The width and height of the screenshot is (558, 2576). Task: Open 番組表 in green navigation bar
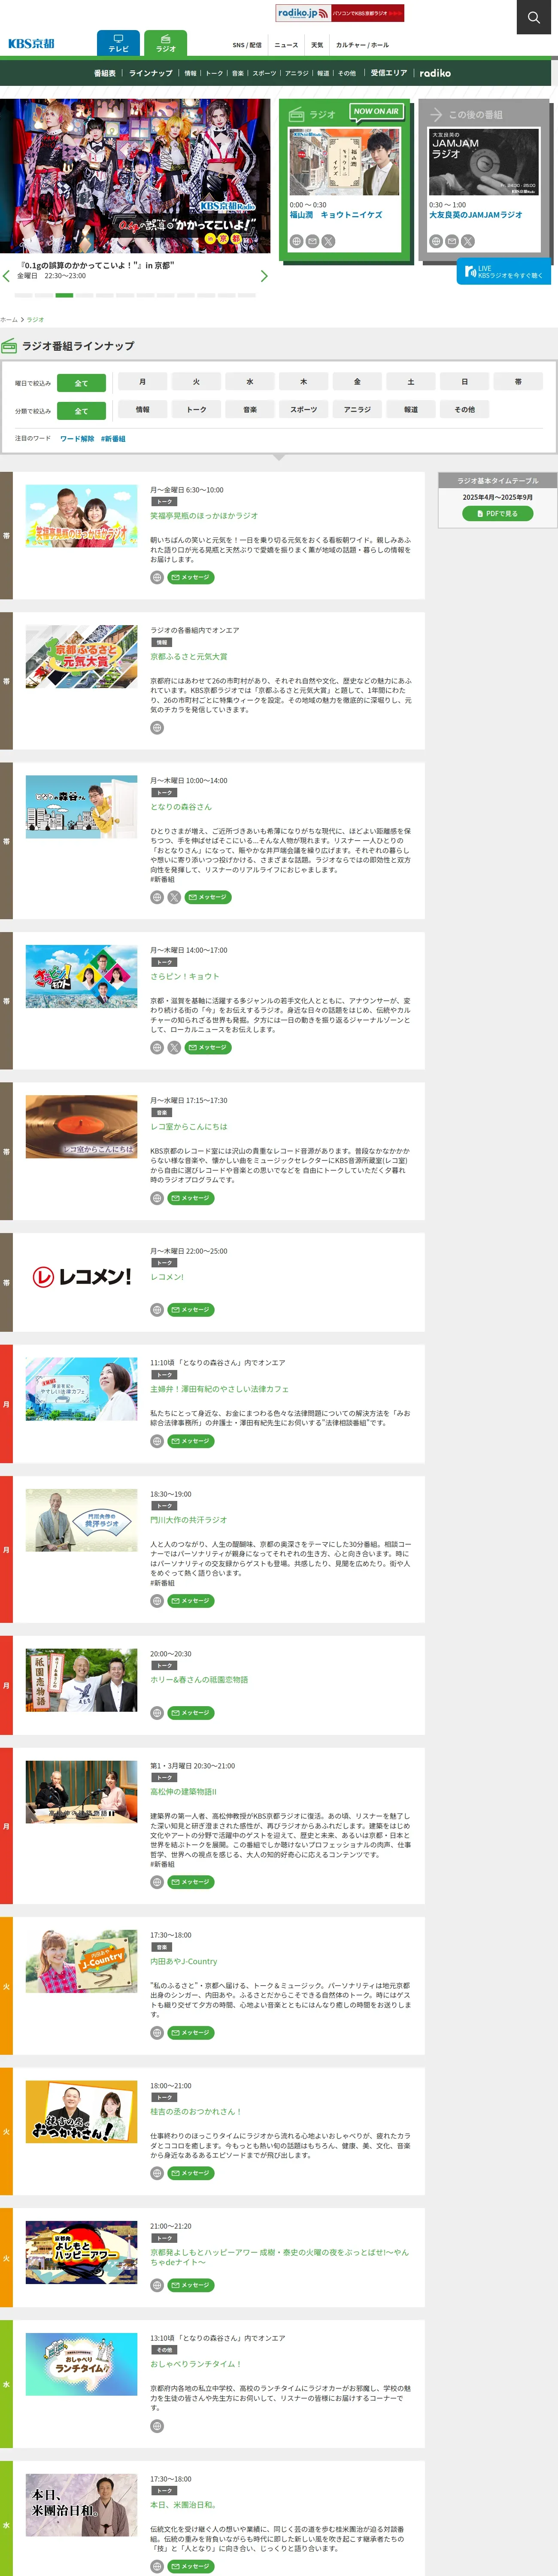(x=105, y=73)
